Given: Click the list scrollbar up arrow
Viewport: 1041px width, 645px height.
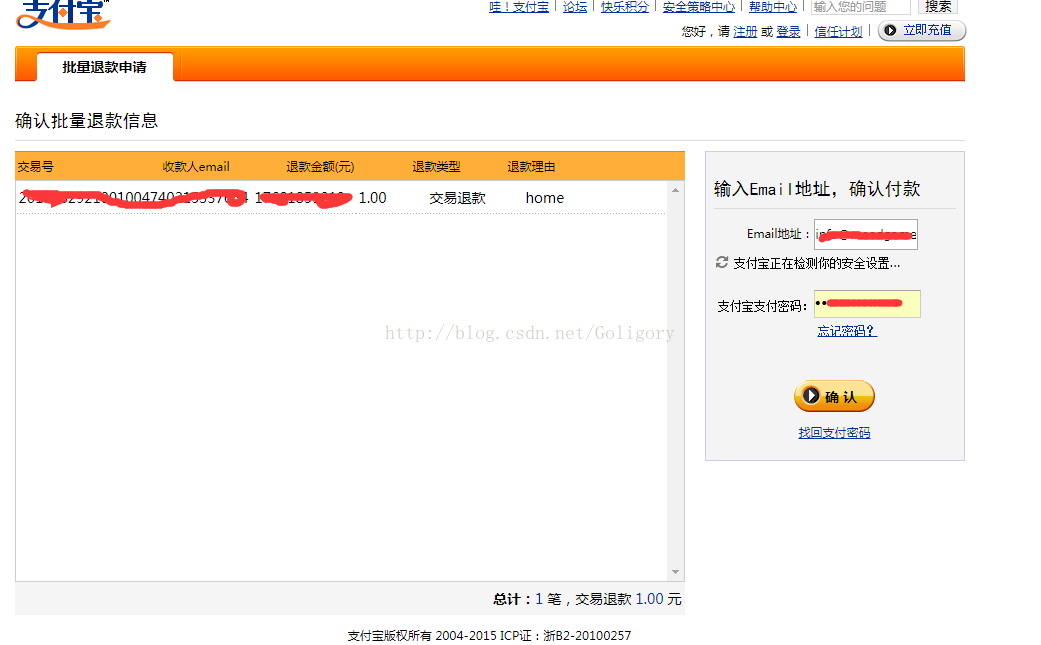Looking at the screenshot, I should point(675,190).
